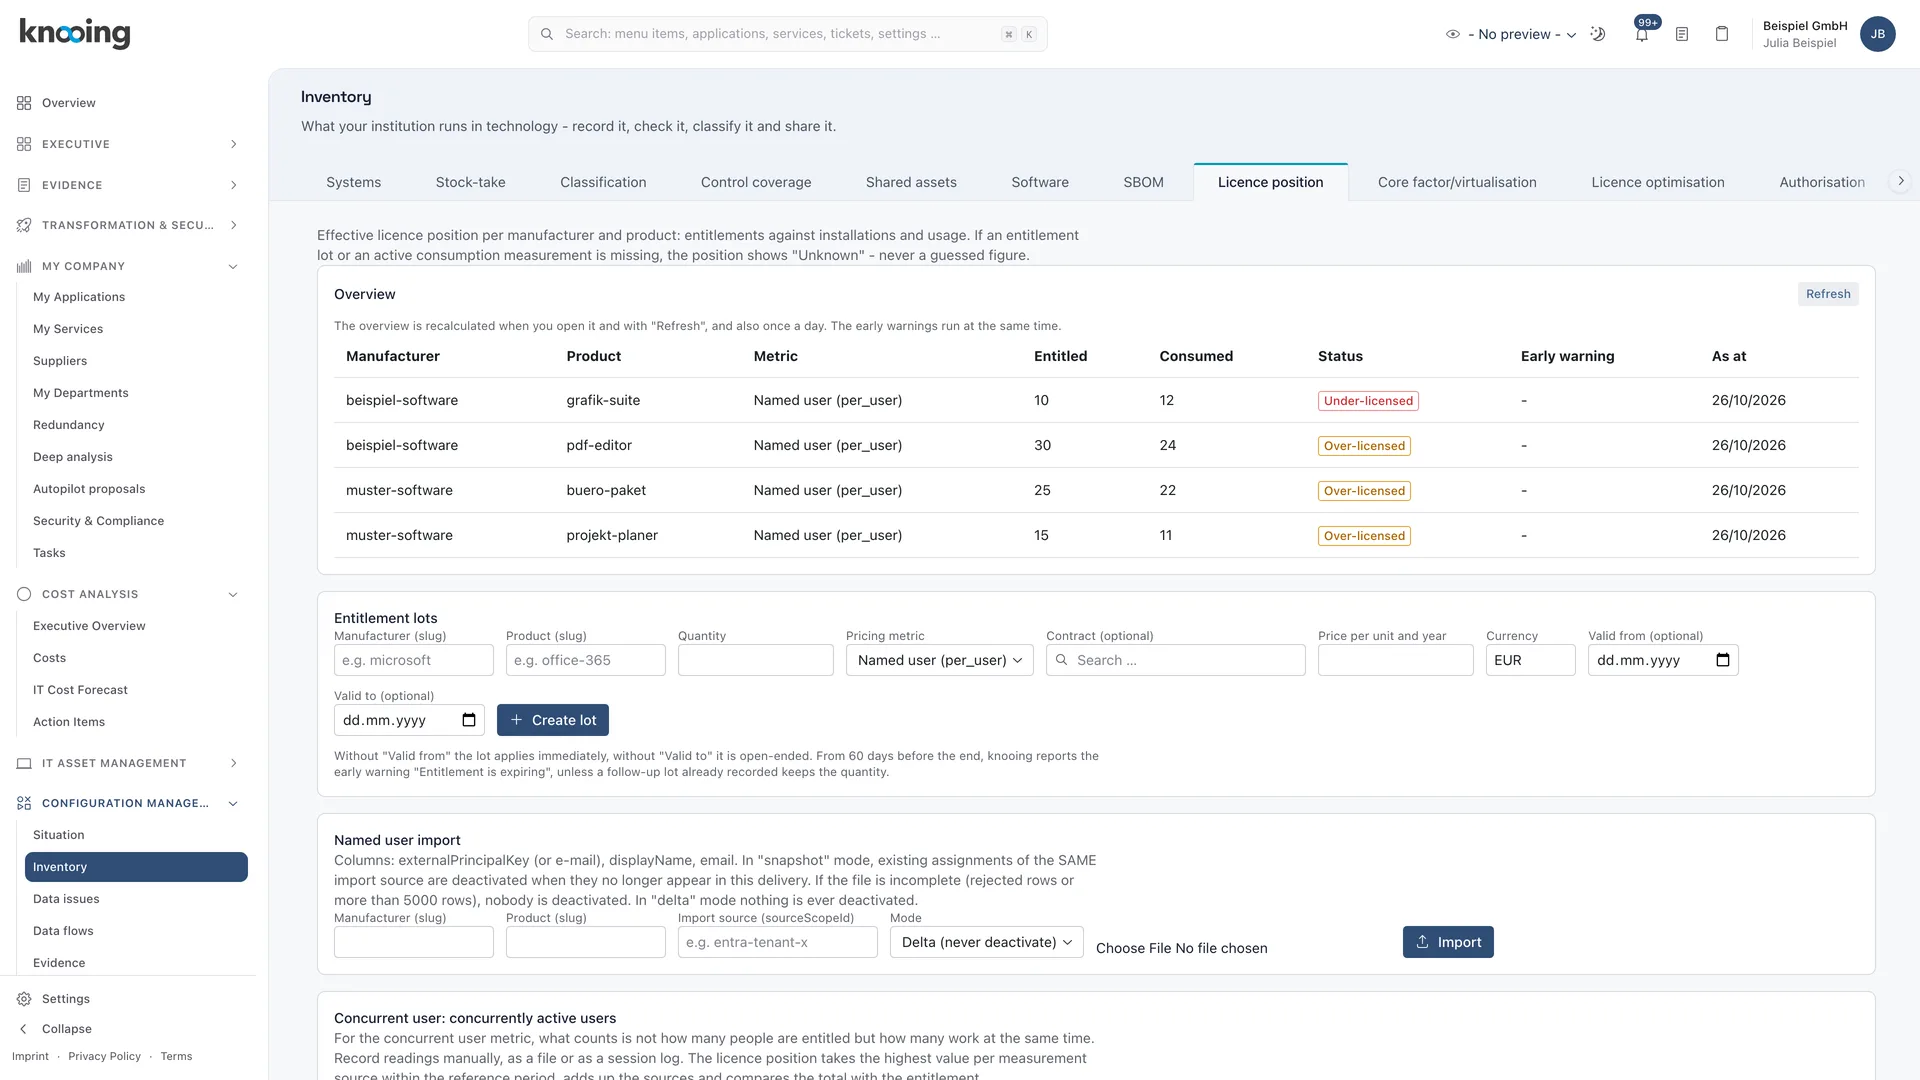Switch to the Systems tab

click(353, 182)
